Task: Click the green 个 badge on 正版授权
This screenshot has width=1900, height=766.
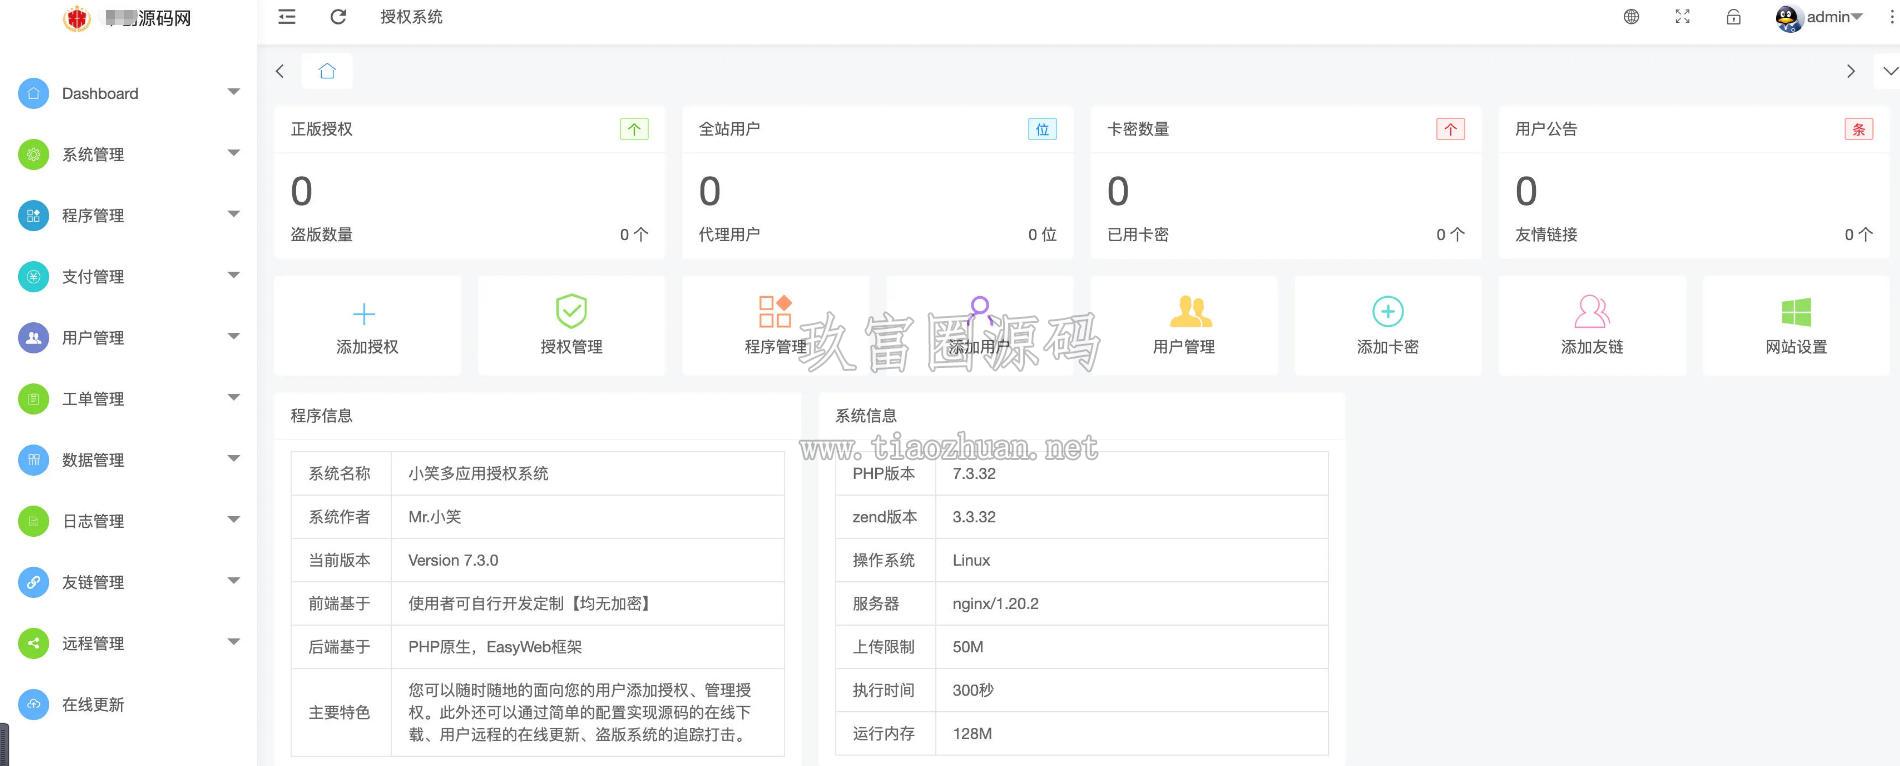Action: tap(634, 129)
